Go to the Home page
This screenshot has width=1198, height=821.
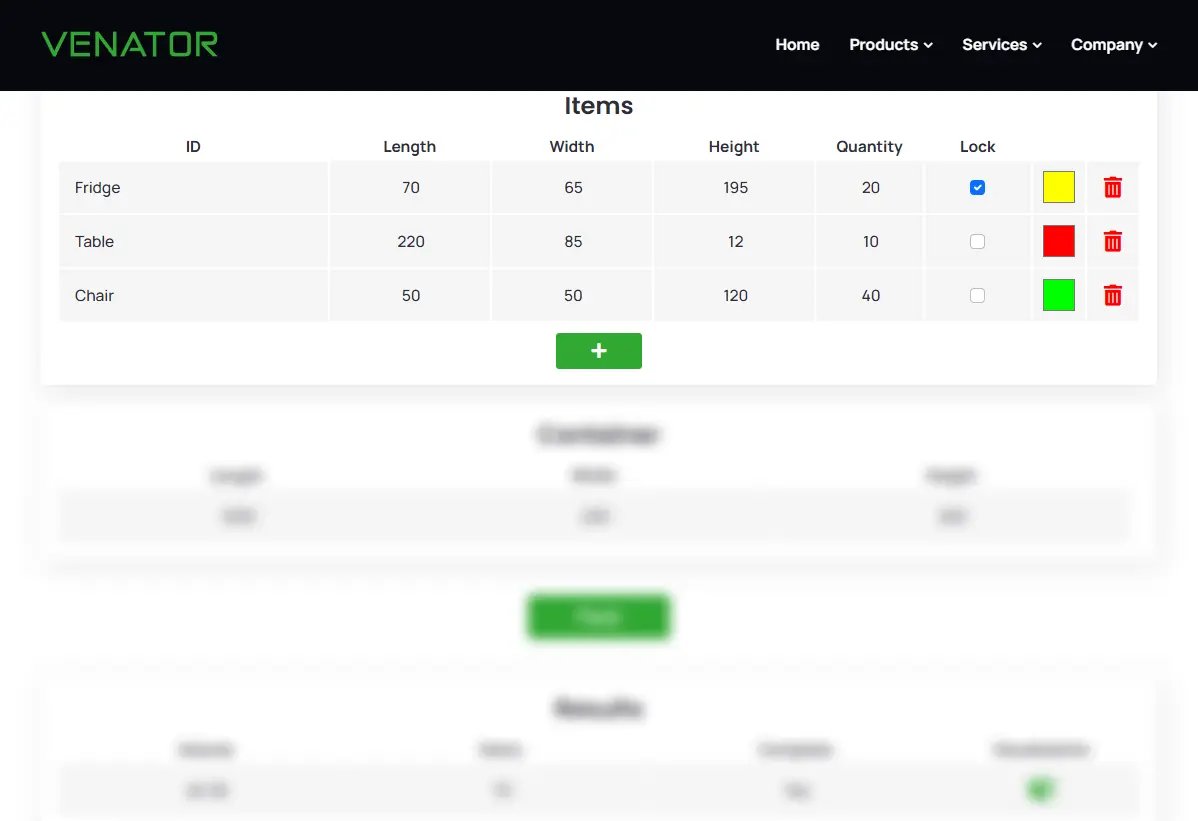797,45
